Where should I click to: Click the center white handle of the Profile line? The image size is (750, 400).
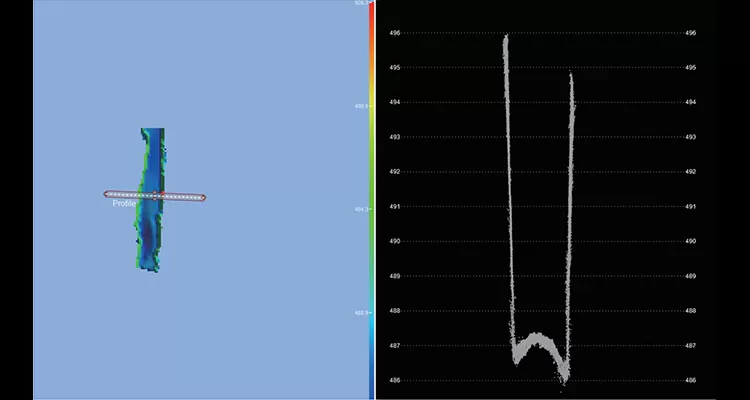[x=154, y=196]
